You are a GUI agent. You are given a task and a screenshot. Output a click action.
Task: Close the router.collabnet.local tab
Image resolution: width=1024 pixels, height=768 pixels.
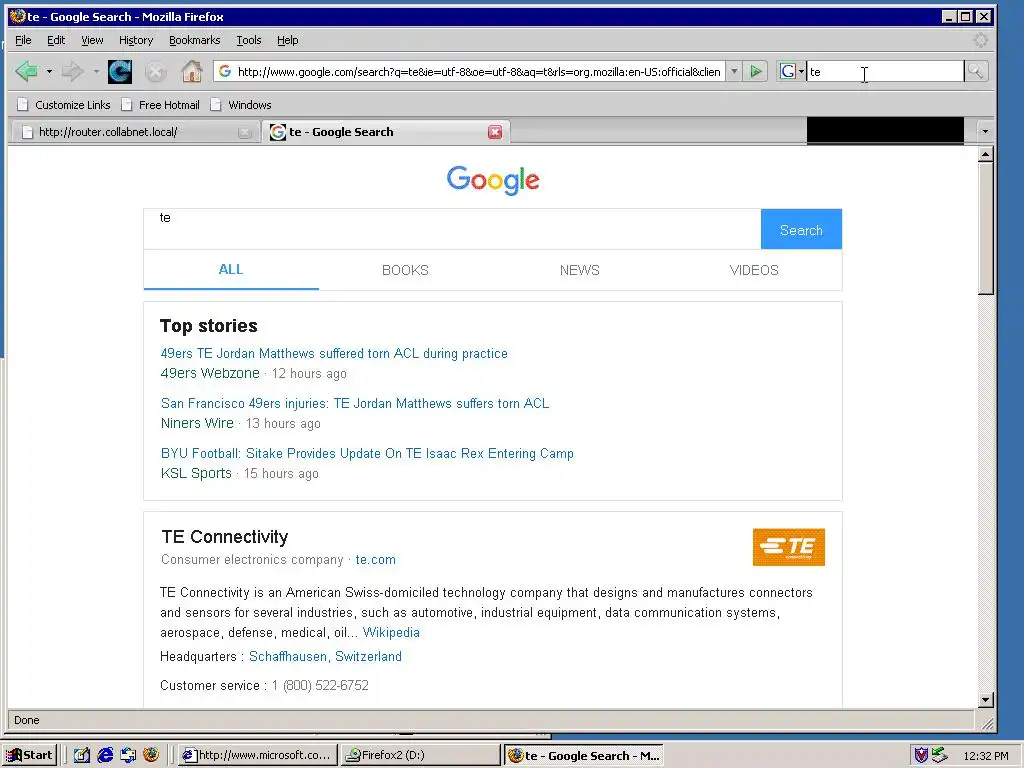245,133
